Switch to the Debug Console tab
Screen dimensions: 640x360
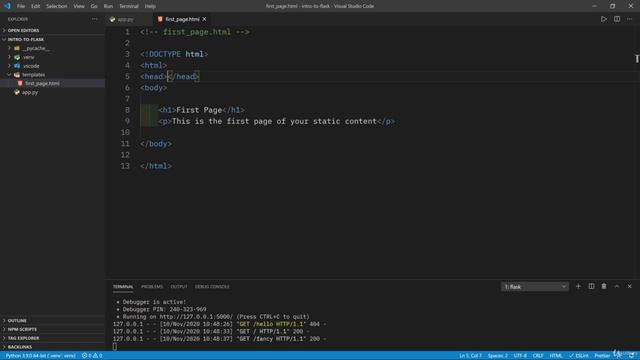(x=212, y=287)
